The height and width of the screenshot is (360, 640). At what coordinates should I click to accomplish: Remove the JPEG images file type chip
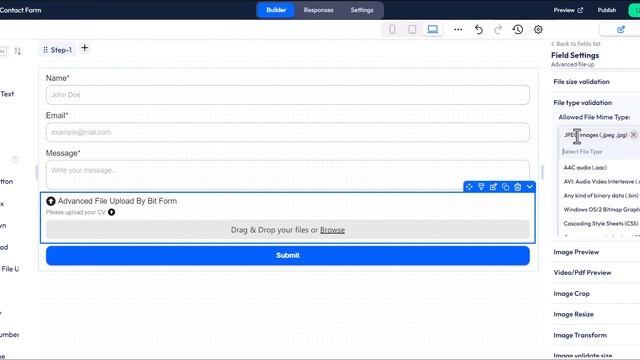point(633,135)
